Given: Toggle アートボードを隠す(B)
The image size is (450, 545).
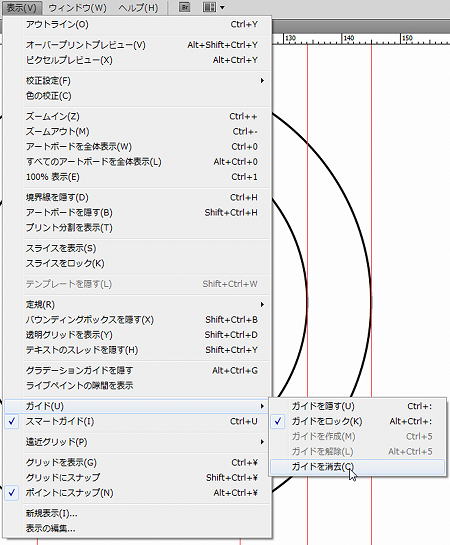Looking at the screenshot, I should coord(138,212).
